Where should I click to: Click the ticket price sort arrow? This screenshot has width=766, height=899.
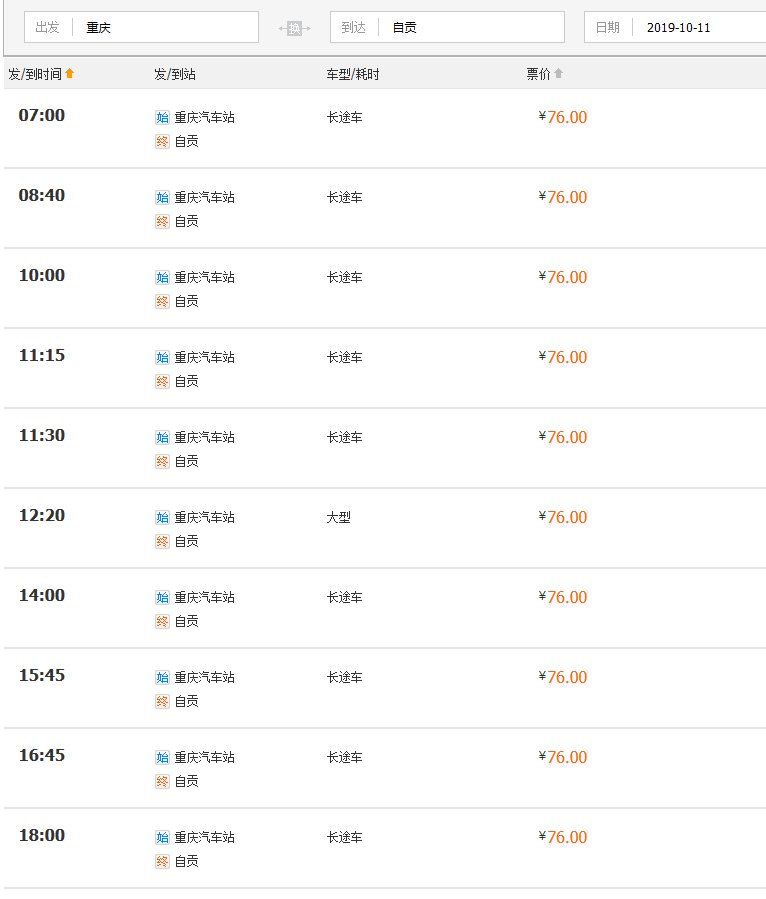558,74
